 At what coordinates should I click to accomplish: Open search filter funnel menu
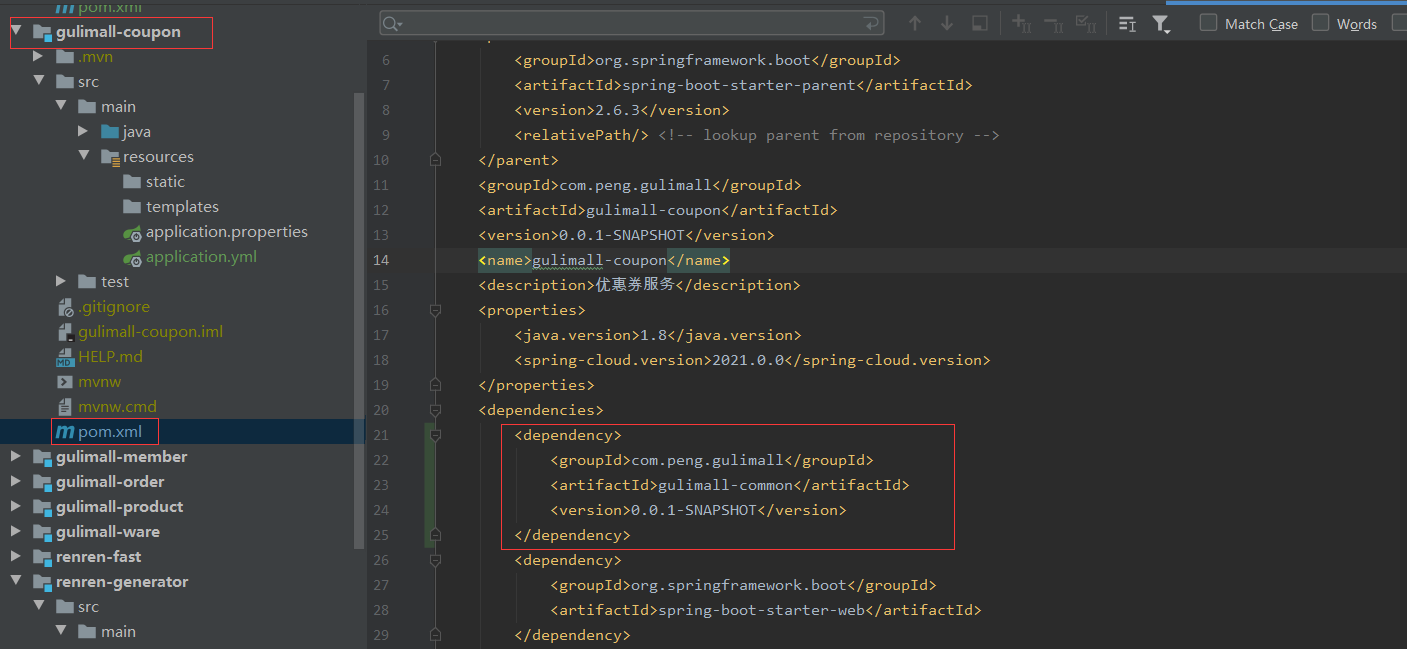click(1161, 24)
